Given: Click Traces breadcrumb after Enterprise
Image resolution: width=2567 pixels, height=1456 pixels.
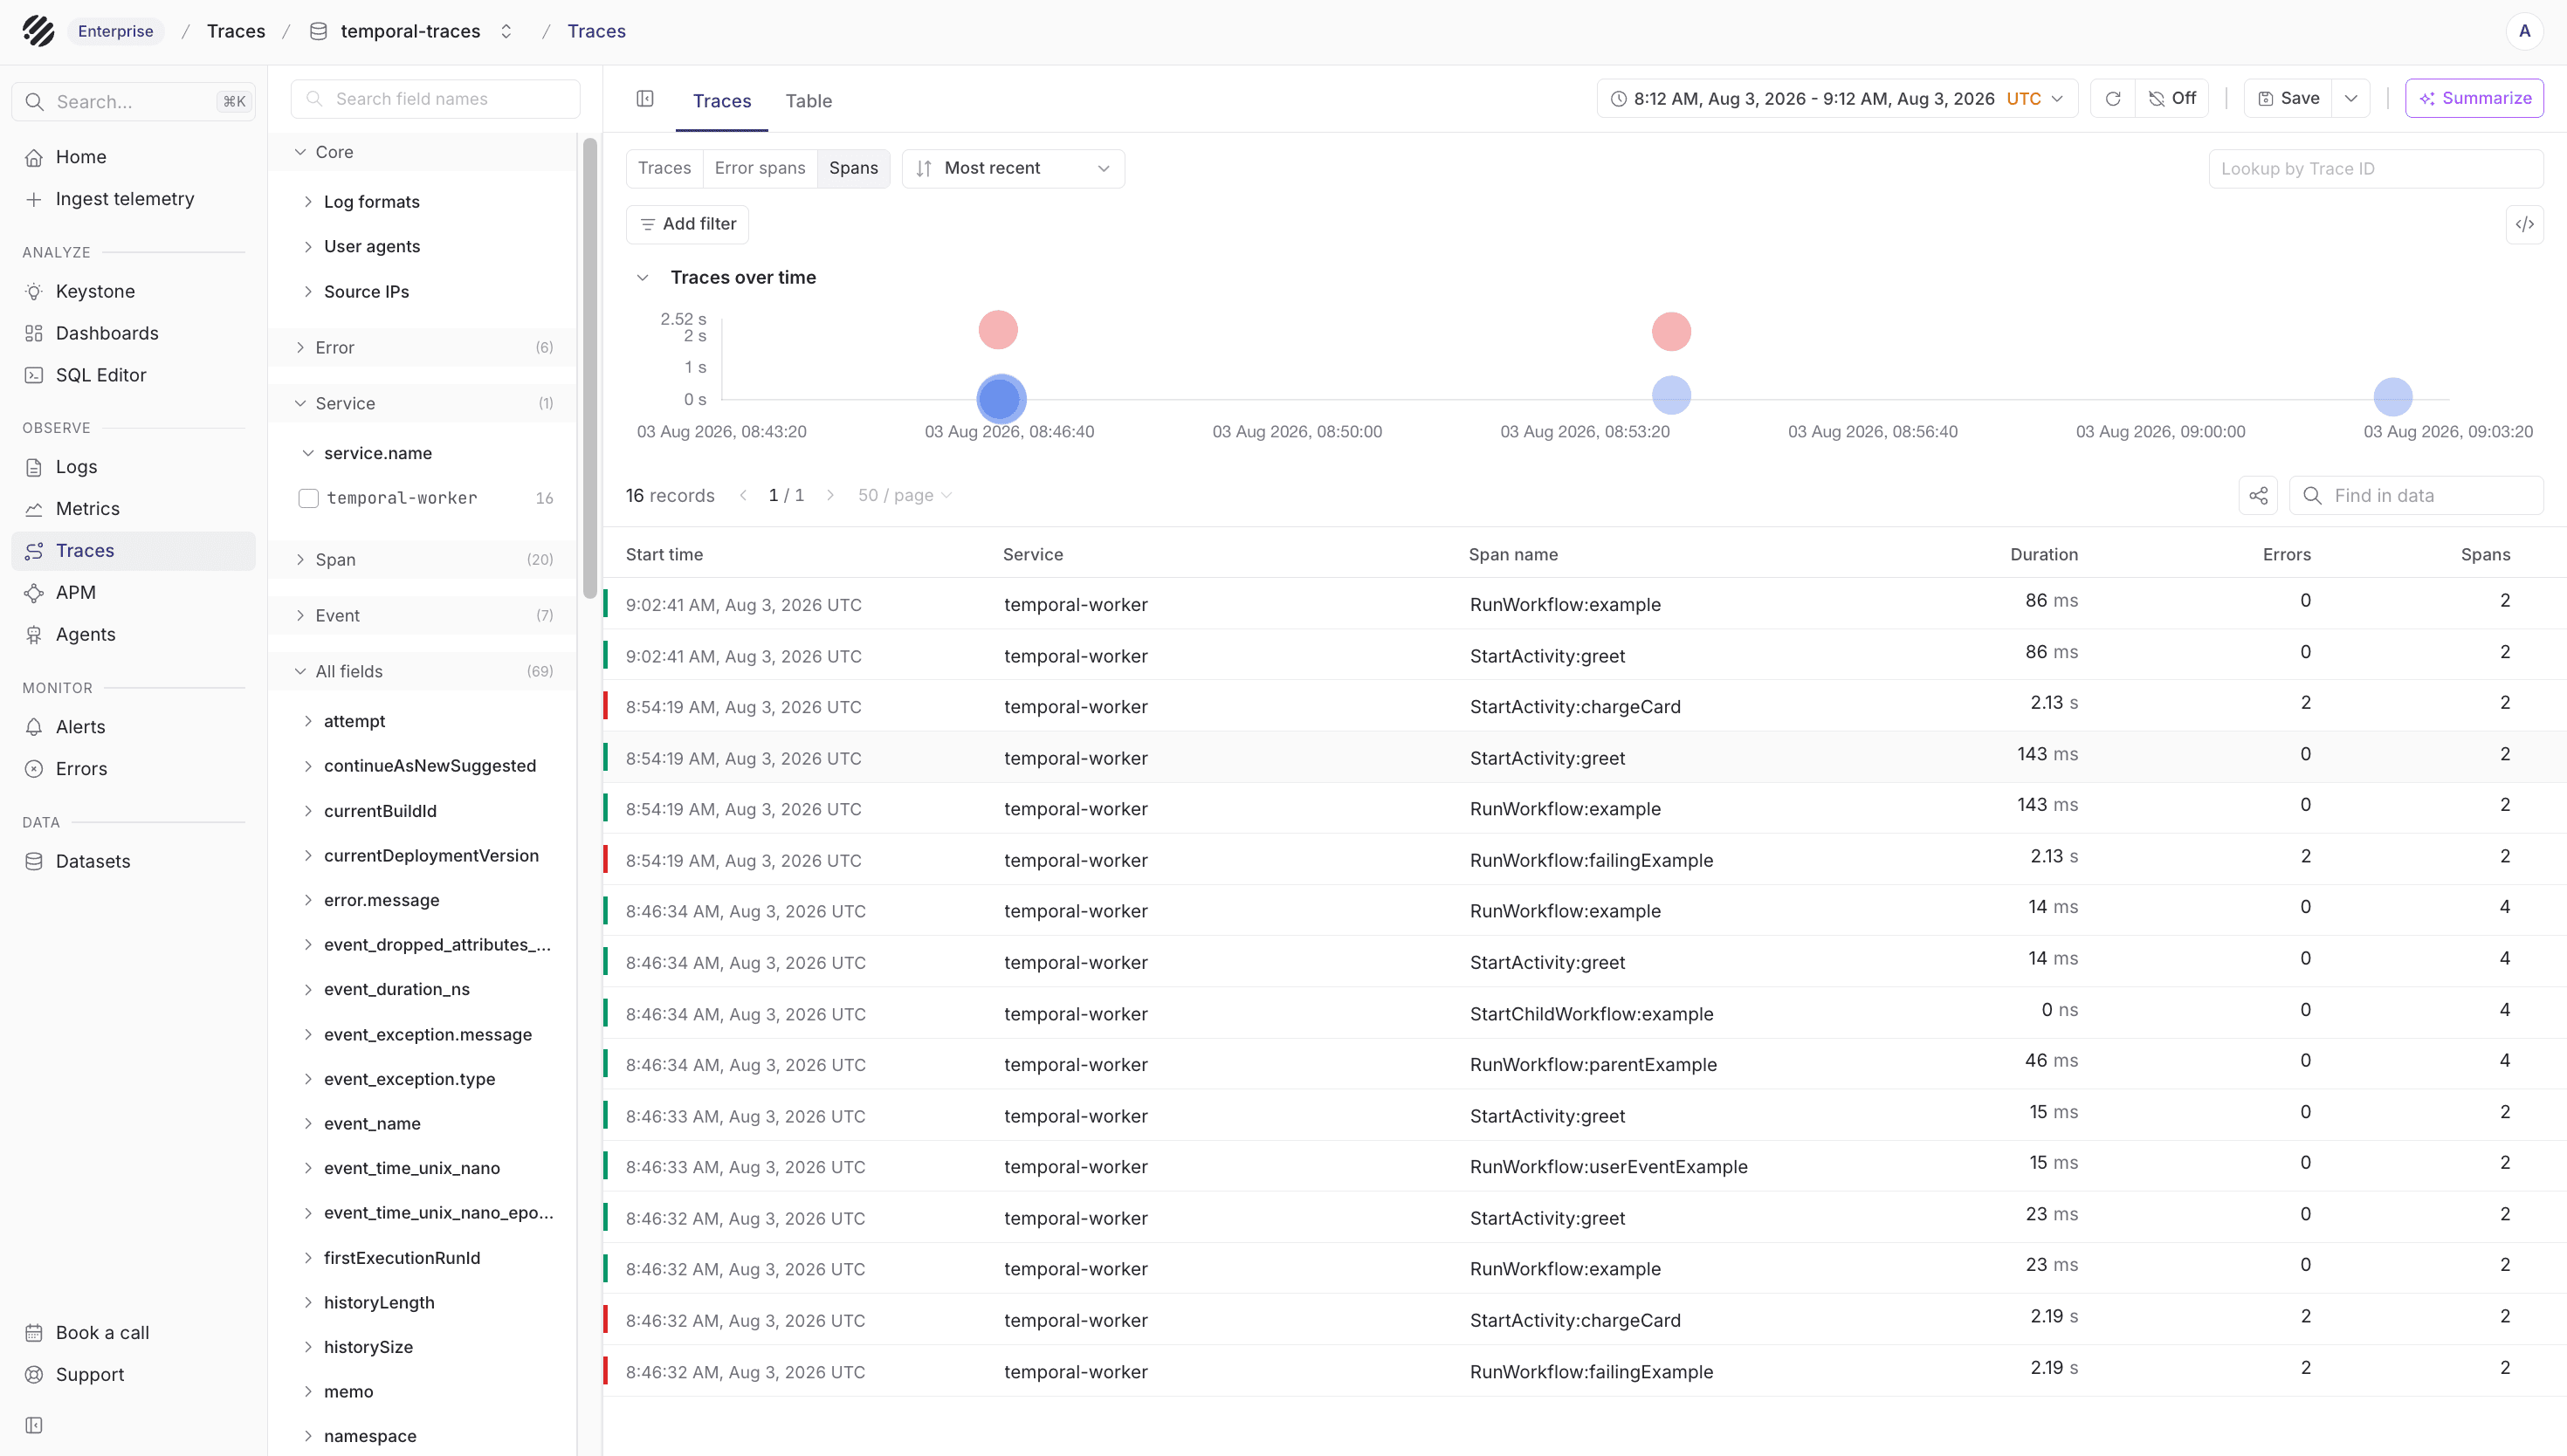Looking at the screenshot, I should click(x=236, y=31).
